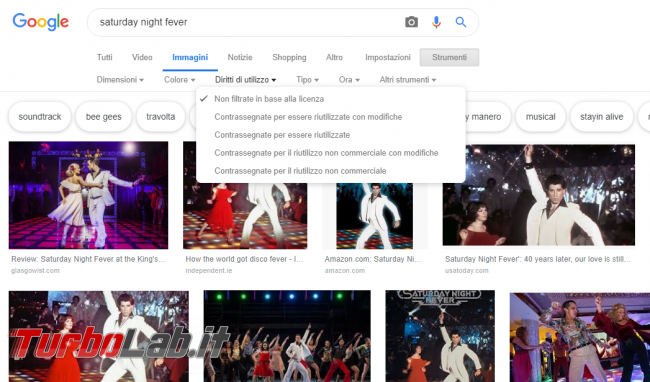
Task: Select the stayin alive suggestion chip
Action: click(x=601, y=117)
